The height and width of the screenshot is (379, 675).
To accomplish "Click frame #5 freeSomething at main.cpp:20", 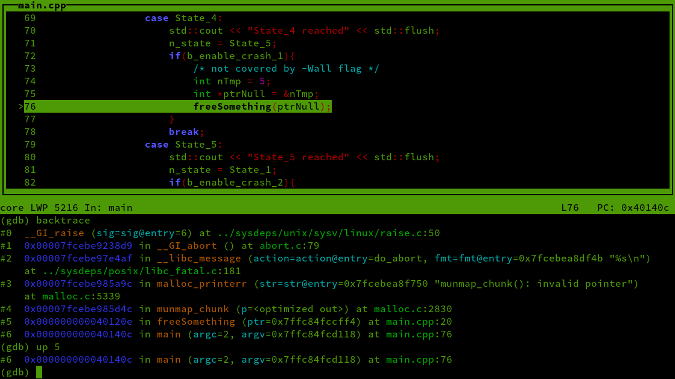I will [x=226, y=322].
